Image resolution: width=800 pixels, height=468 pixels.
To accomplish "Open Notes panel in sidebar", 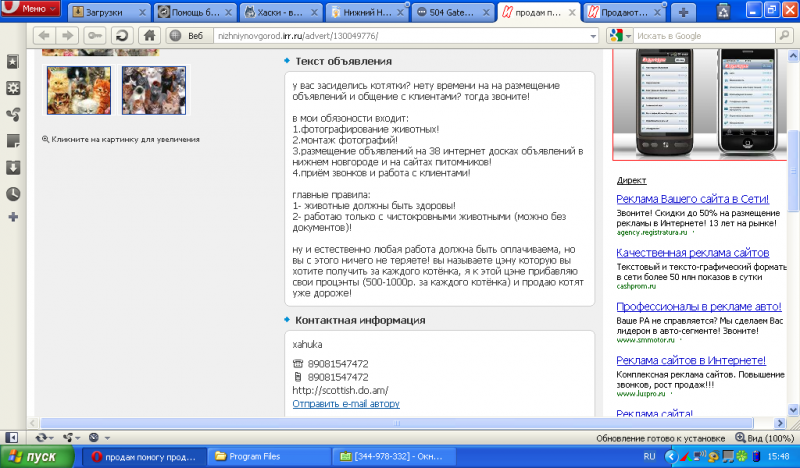I will [12, 140].
